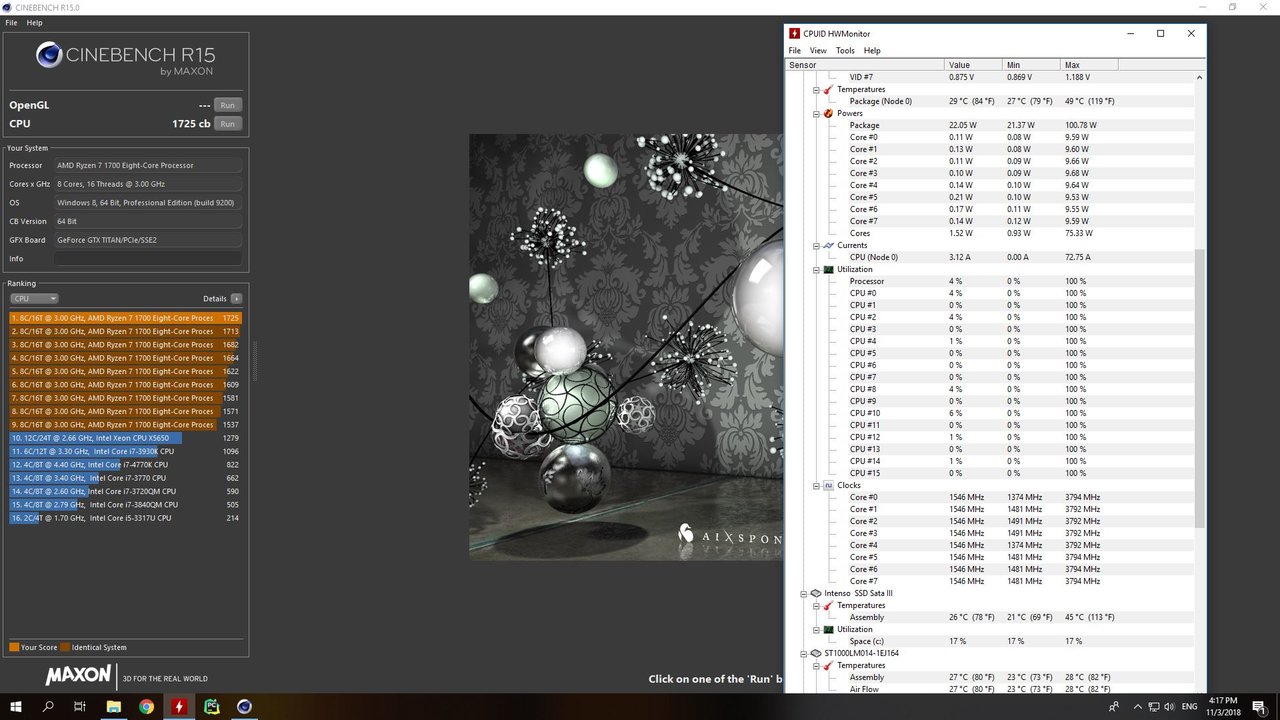Image resolution: width=1280 pixels, height=720 pixels.
Task: Open Google Chrome from the taskbar
Action: pyautogui.click(x=146, y=706)
